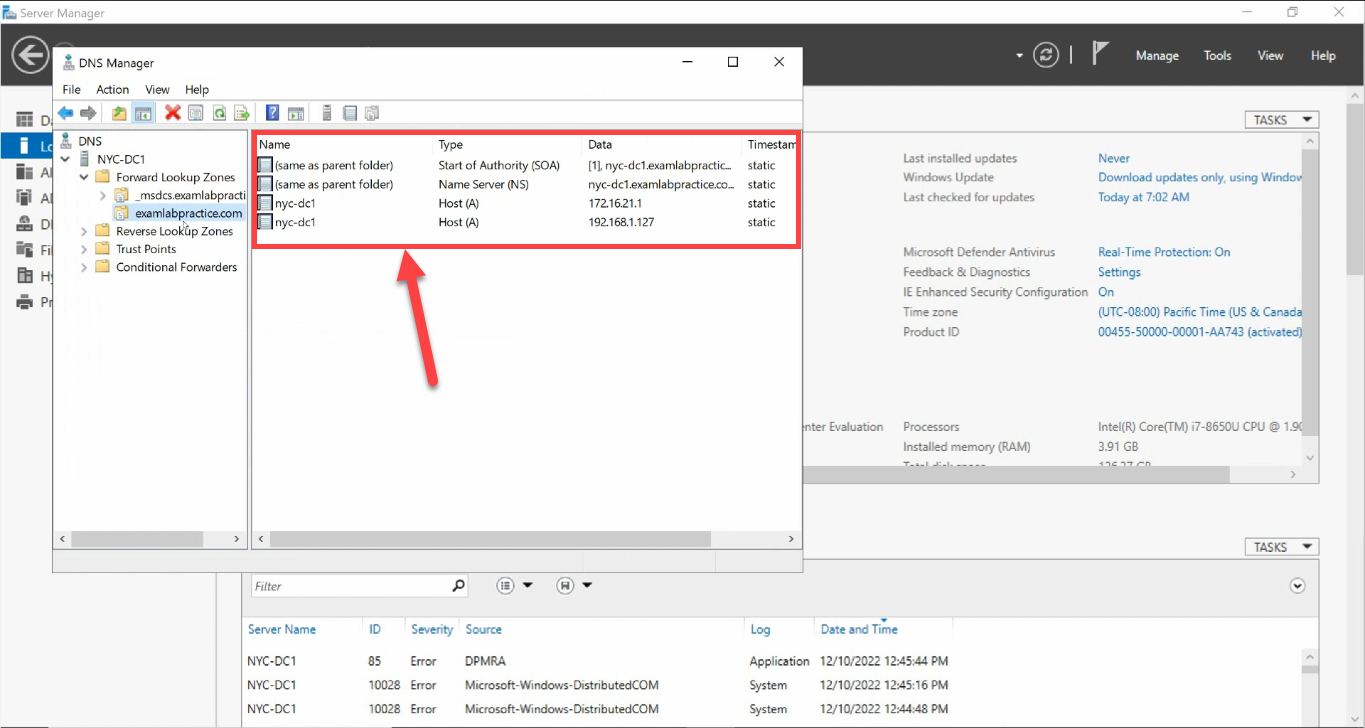Expand the Trust Points node

tap(85, 249)
